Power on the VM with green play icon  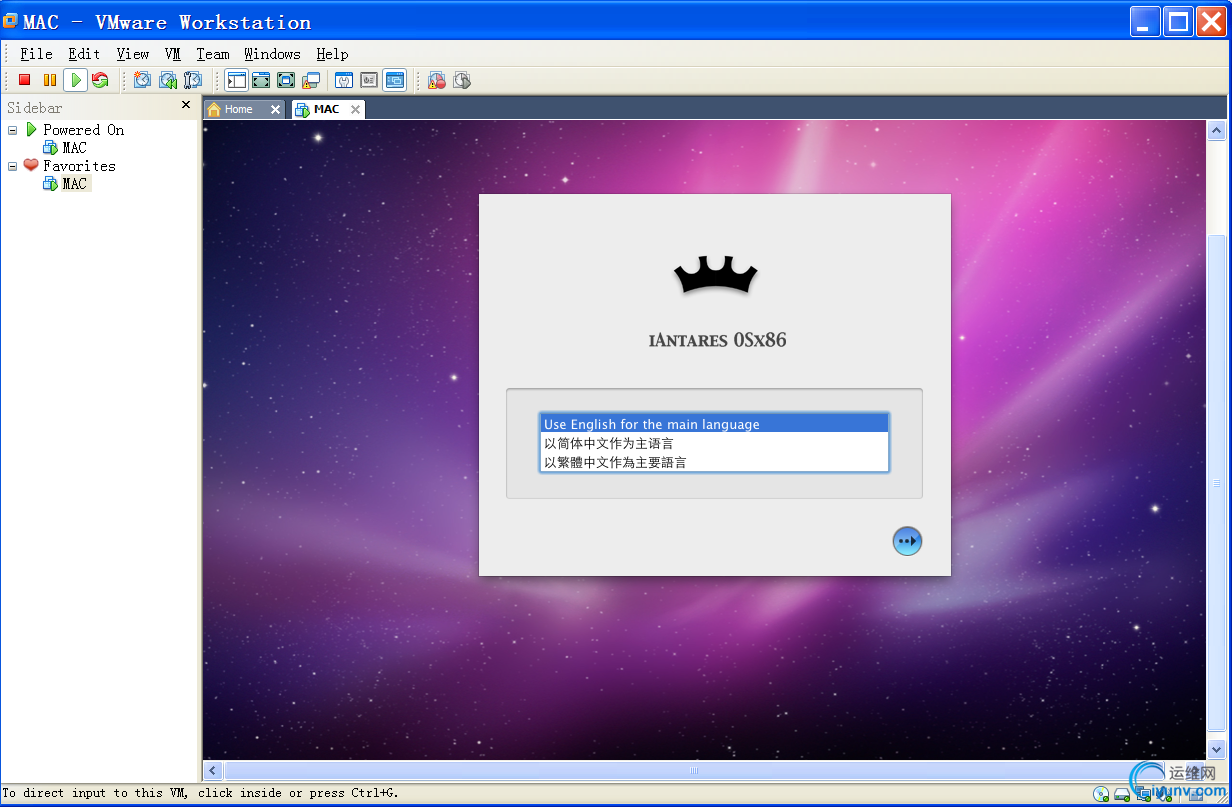coord(75,80)
